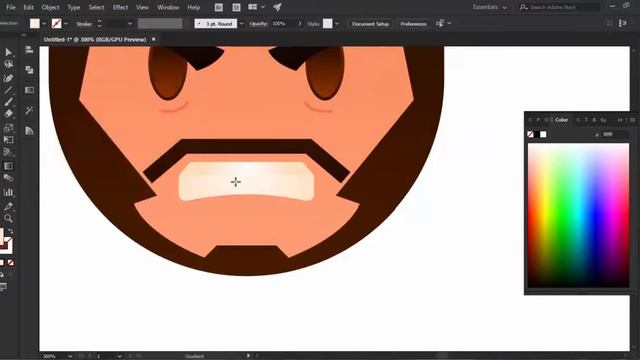Click the Opacity label link
640x360 pixels.
pos(258,24)
